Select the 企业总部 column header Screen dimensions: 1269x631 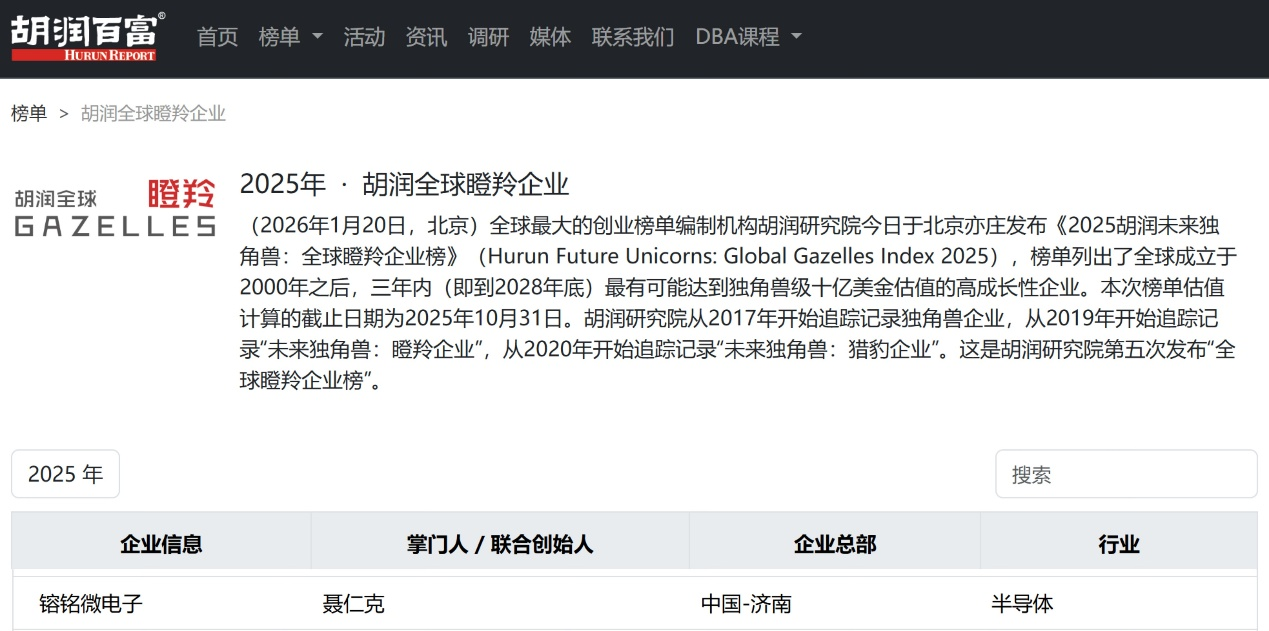pos(834,543)
